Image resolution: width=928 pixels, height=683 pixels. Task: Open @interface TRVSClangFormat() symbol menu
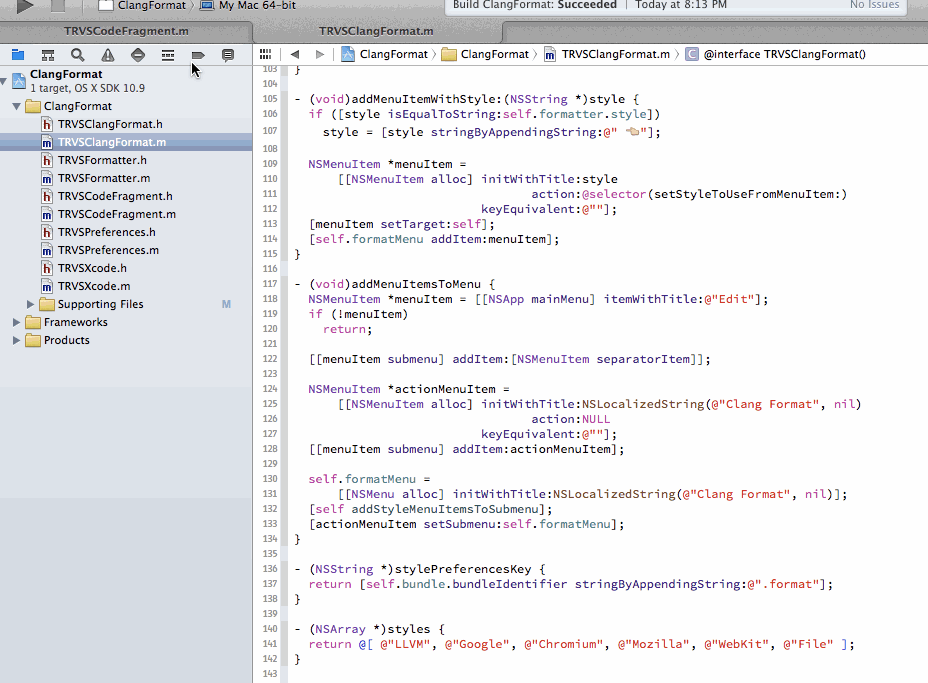coord(775,54)
